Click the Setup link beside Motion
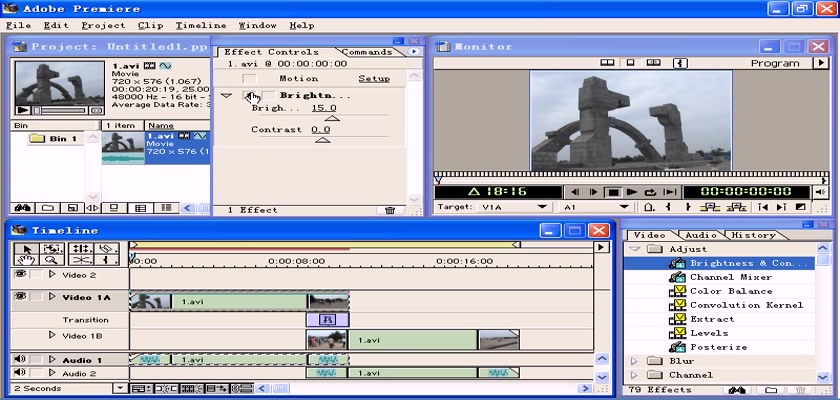840x400 pixels. 374,79
